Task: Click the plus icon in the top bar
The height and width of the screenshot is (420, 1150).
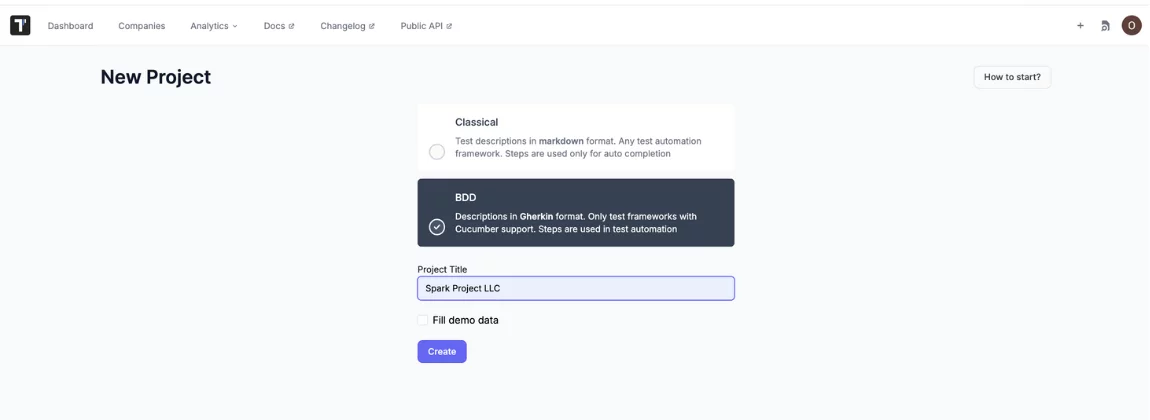Action: pyautogui.click(x=1080, y=26)
